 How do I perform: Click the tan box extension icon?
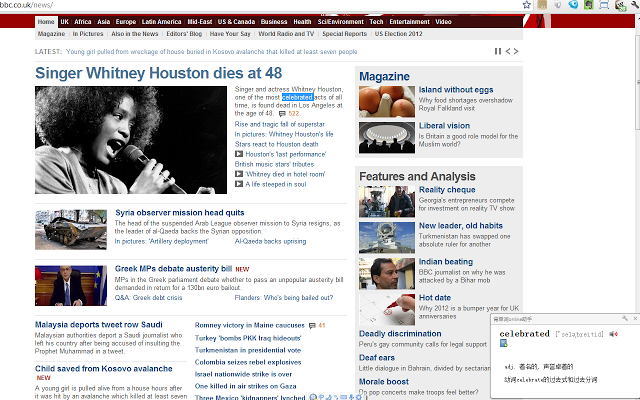pos(542,5)
